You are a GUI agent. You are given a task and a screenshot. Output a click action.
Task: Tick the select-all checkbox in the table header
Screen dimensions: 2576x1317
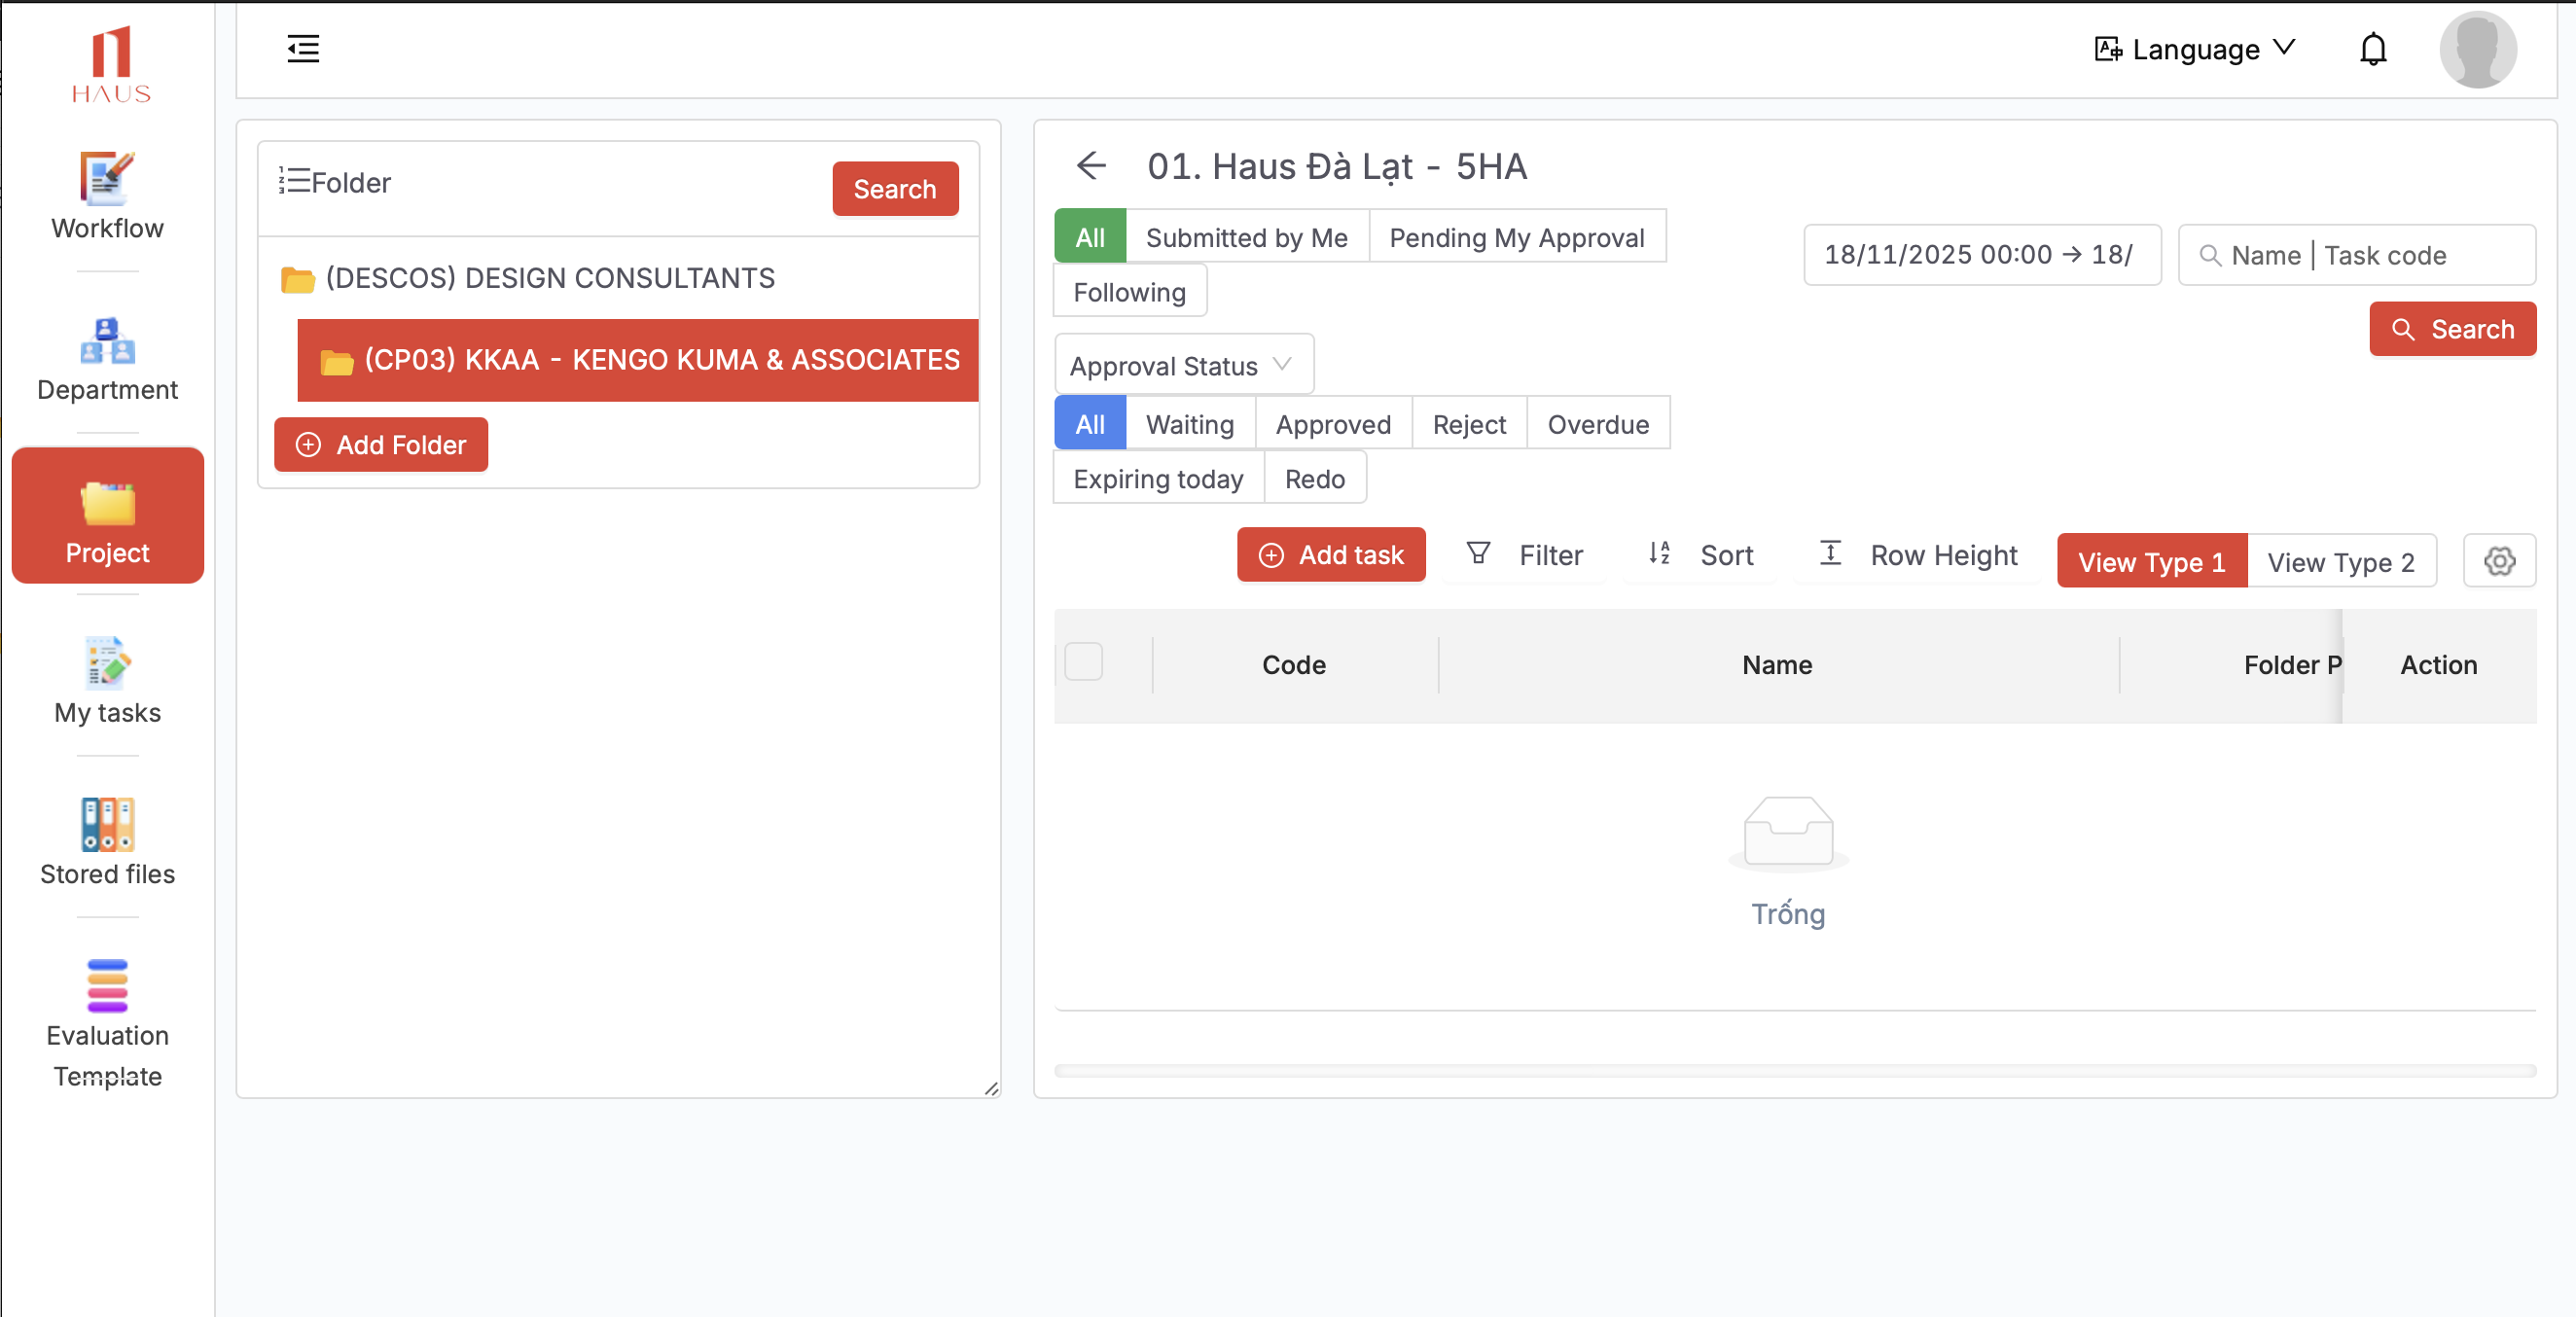1083,662
